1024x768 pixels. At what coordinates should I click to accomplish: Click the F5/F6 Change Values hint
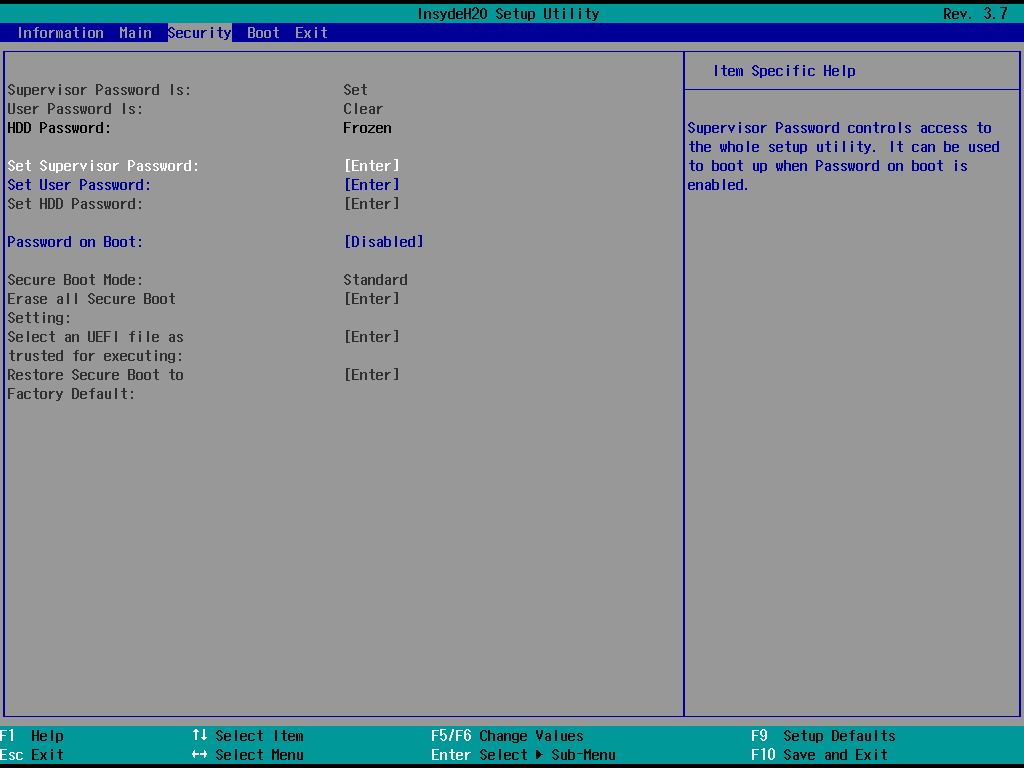(507, 736)
